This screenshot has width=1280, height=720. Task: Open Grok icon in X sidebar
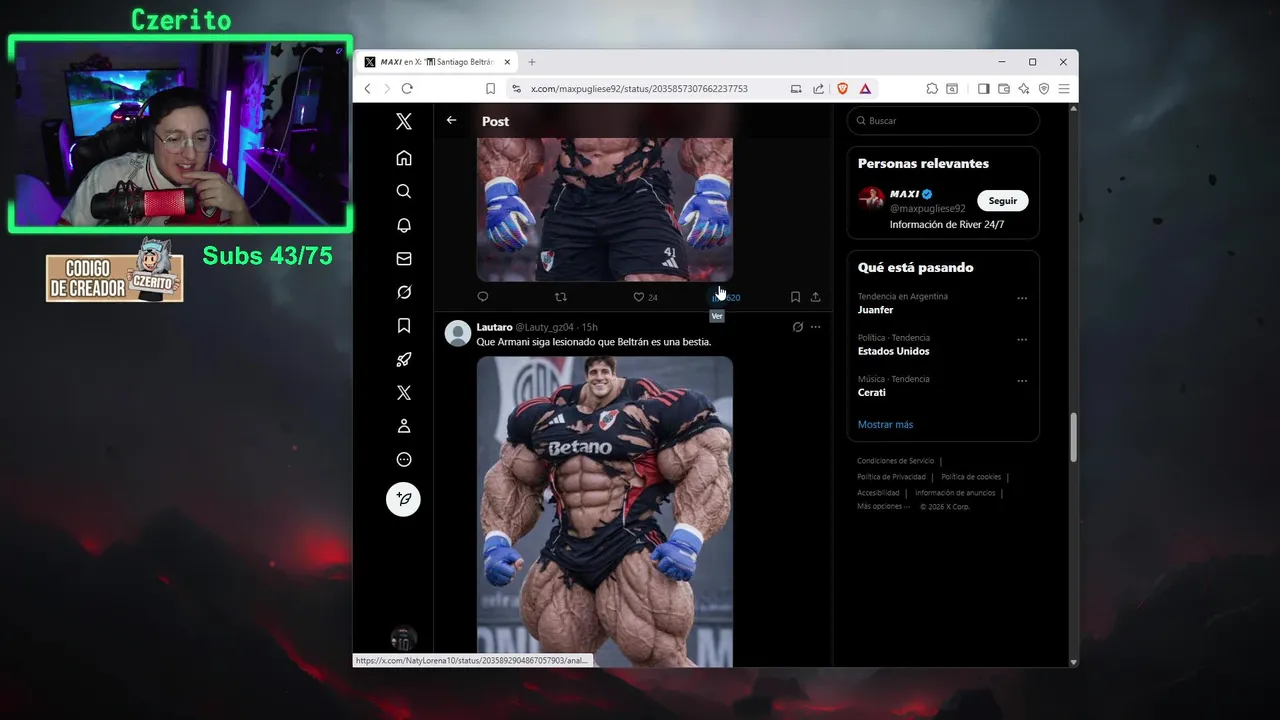click(404, 292)
